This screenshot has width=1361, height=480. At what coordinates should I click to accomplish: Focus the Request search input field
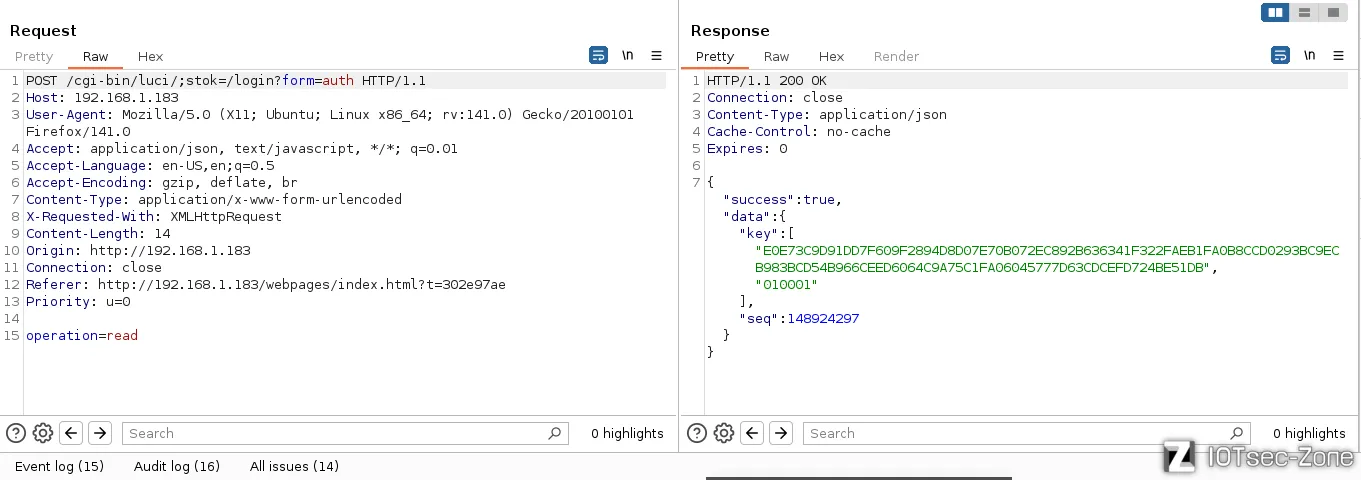pyautogui.click(x=345, y=433)
